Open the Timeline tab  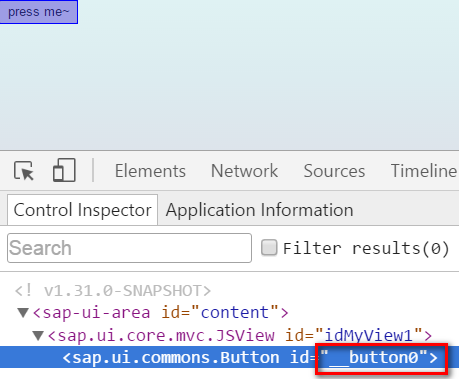tap(424, 171)
